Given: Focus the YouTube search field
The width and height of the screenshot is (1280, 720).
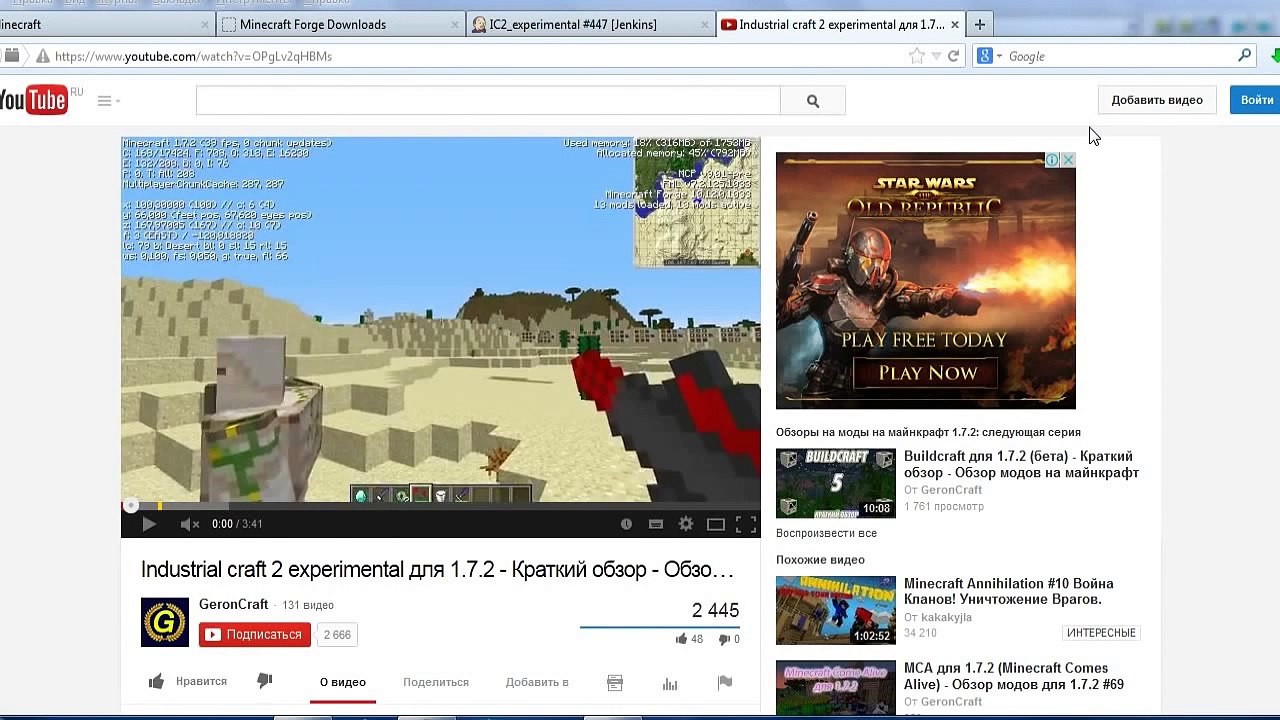Looking at the screenshot, I should point(488,101).
